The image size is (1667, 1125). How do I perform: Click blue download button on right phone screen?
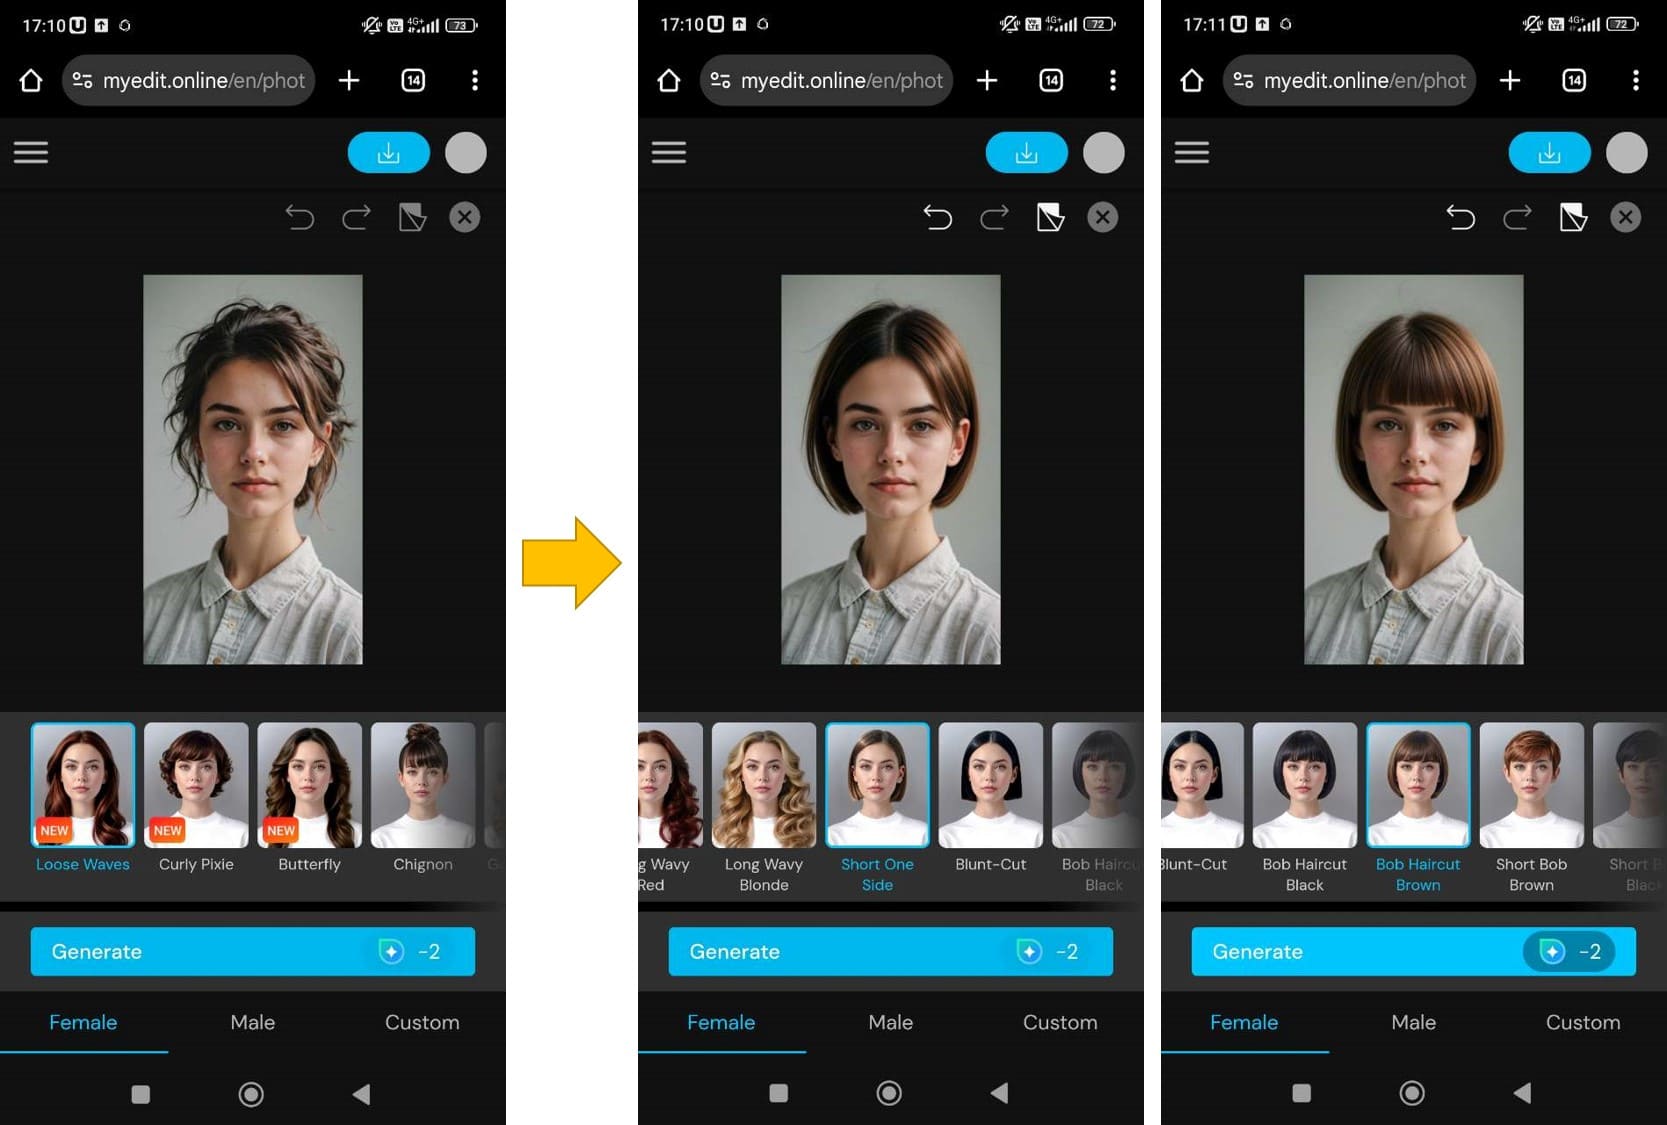pyautogui.click(x=1550, y=153)
